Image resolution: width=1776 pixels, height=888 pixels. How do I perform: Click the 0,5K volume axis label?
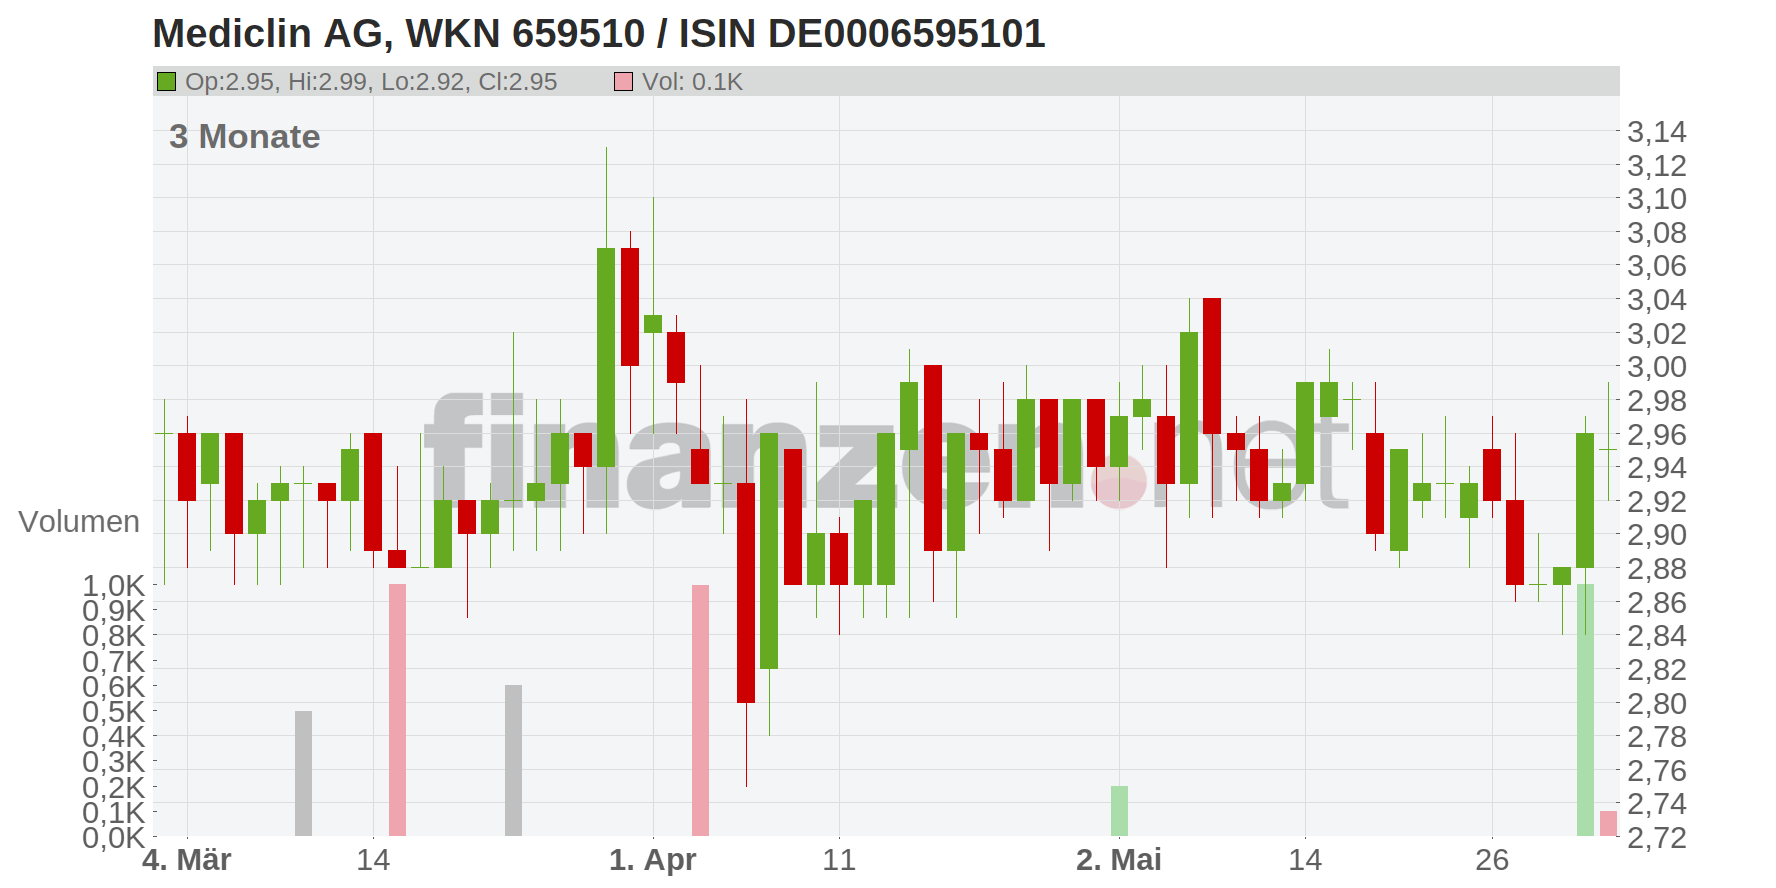point(113,712)
